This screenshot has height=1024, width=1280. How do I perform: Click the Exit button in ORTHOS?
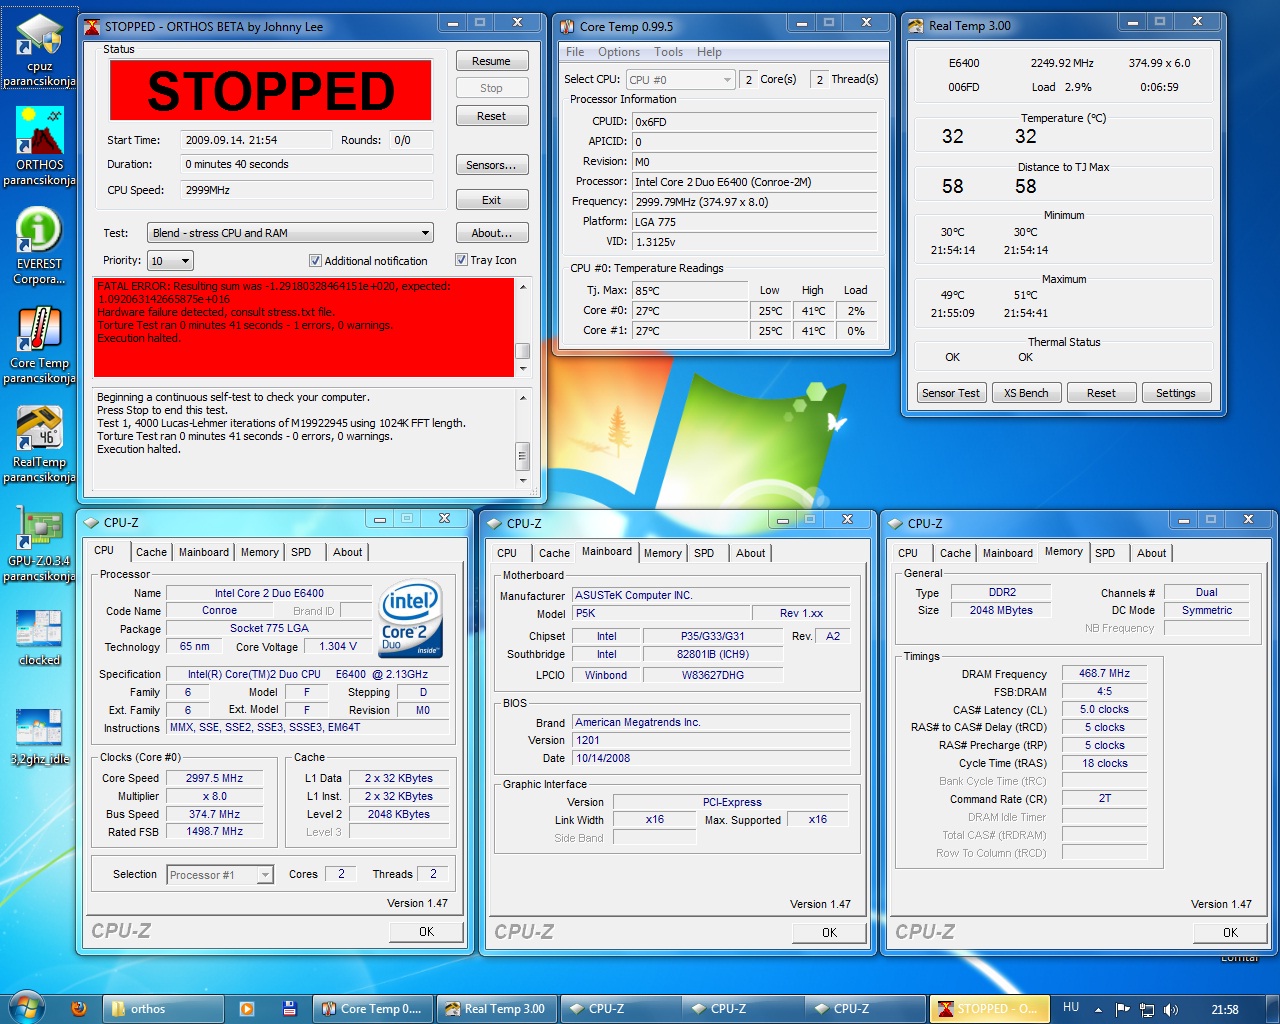click(x=491, y=200)
